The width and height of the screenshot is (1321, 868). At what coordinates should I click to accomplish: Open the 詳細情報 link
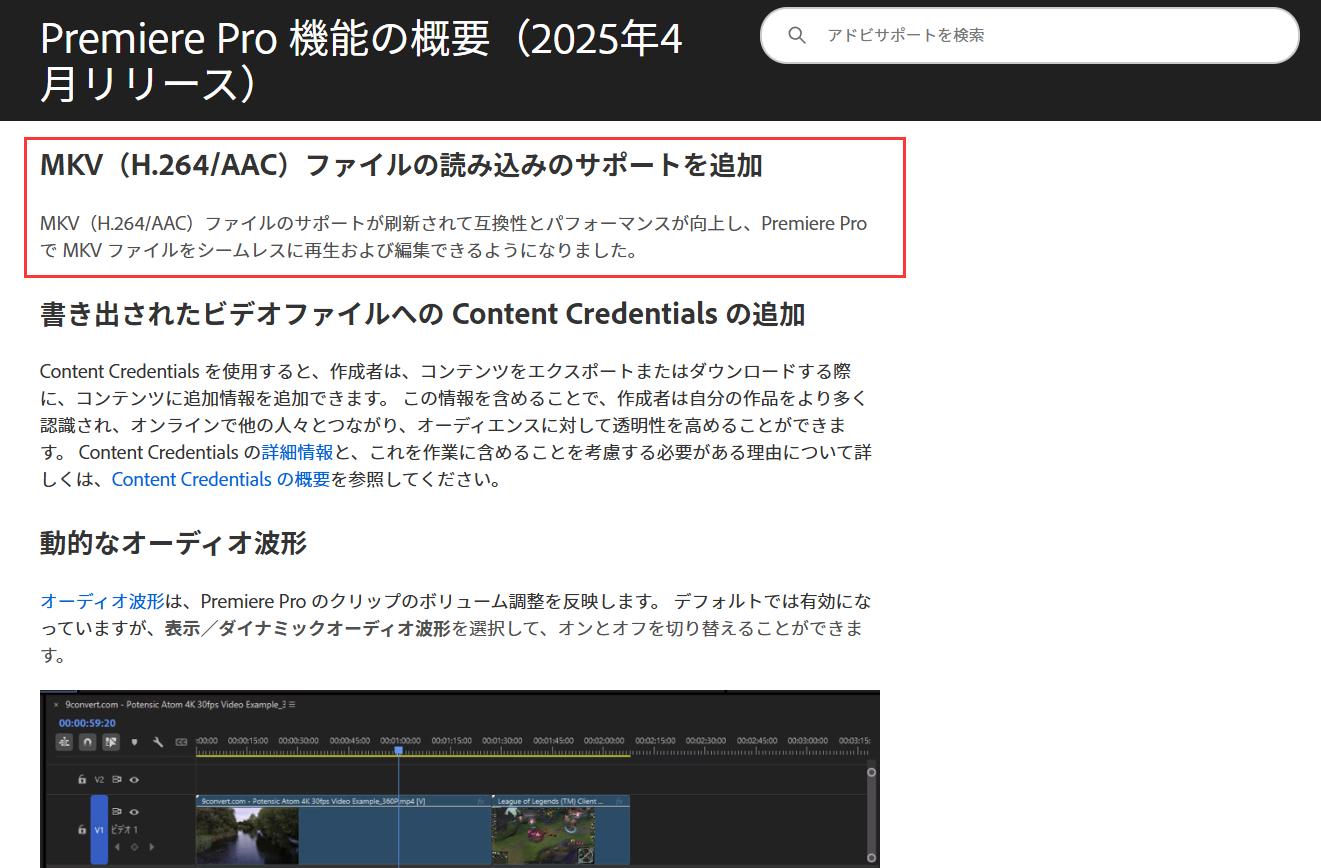(x=297, y=452)
